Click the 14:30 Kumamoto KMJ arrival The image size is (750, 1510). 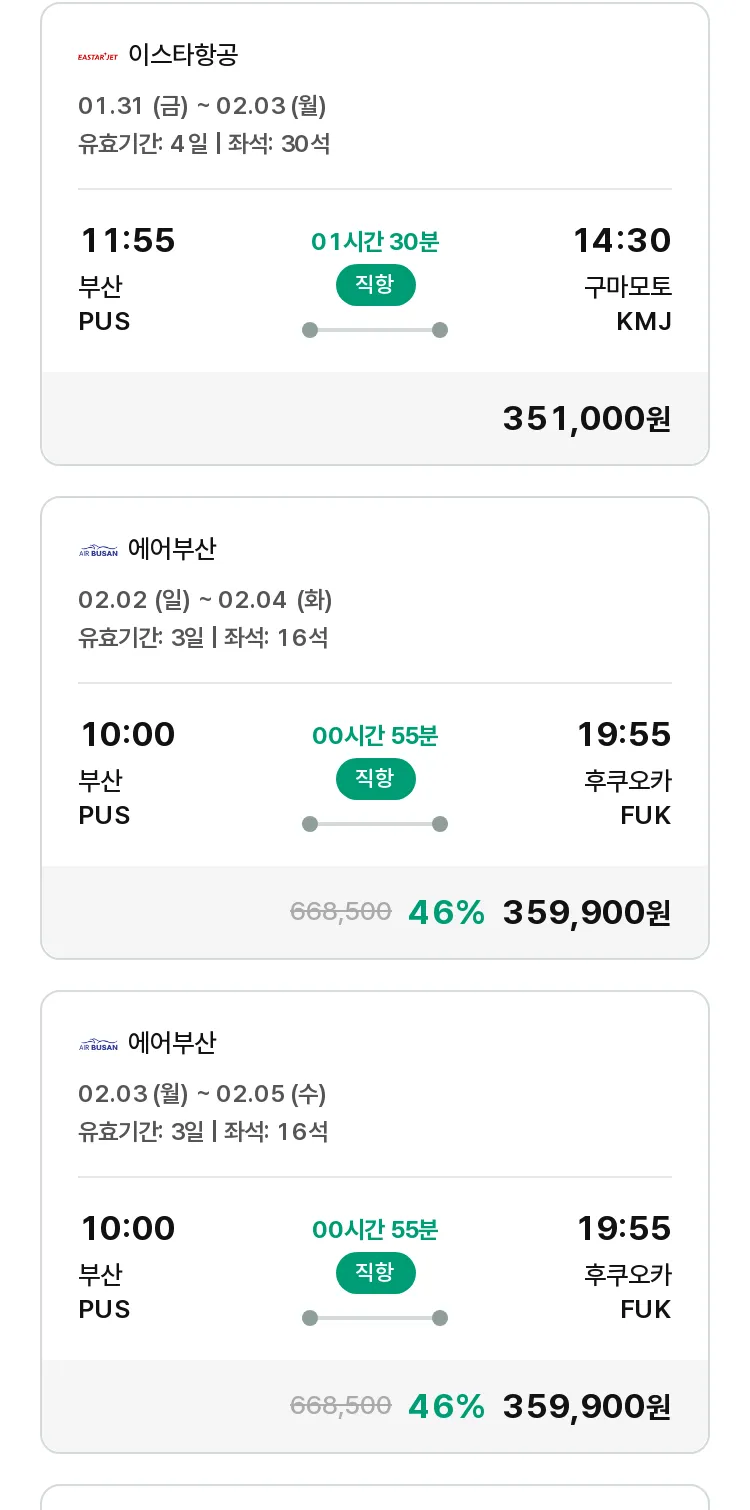[622, 240]
